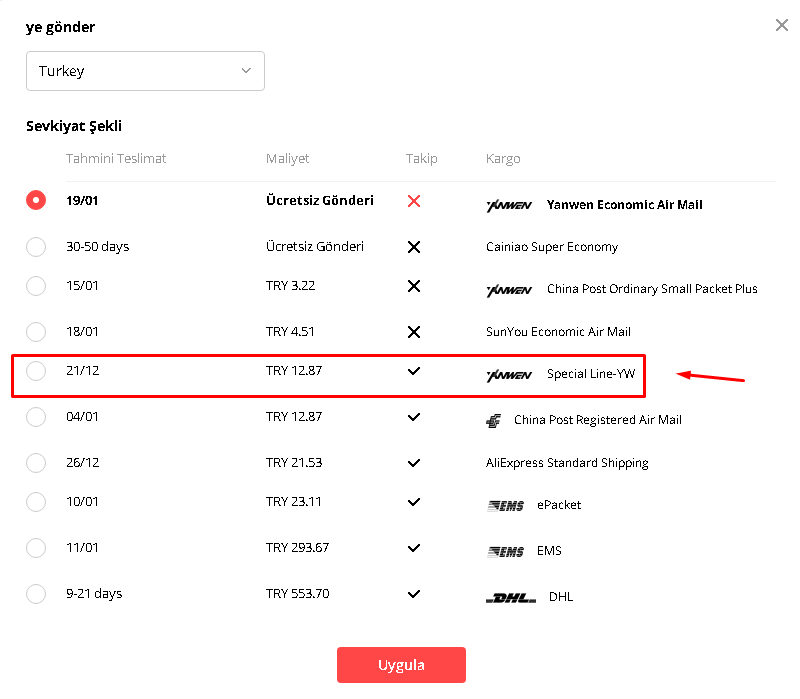Click the Yanwen logo beside Special Line-YW

coord(509,375)
